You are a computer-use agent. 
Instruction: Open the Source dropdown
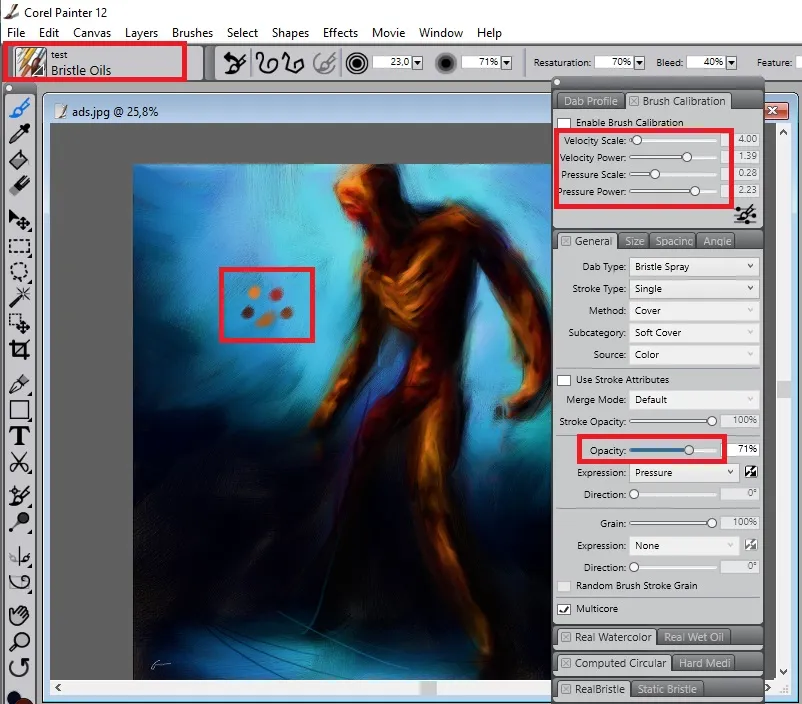[x=694, y=355]
